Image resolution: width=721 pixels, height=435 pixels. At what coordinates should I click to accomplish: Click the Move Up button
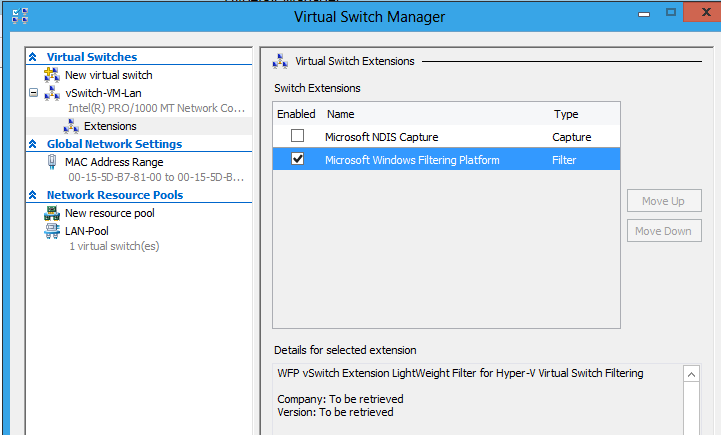click(x=664, y=200)
